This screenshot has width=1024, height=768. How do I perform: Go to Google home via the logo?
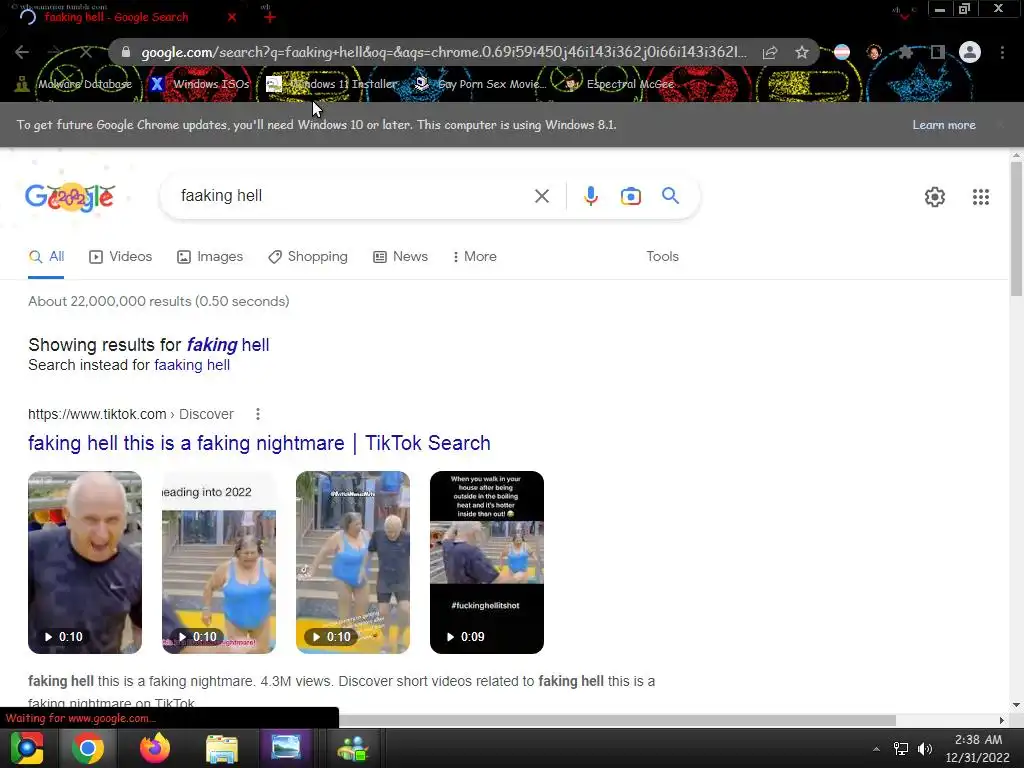70,197
